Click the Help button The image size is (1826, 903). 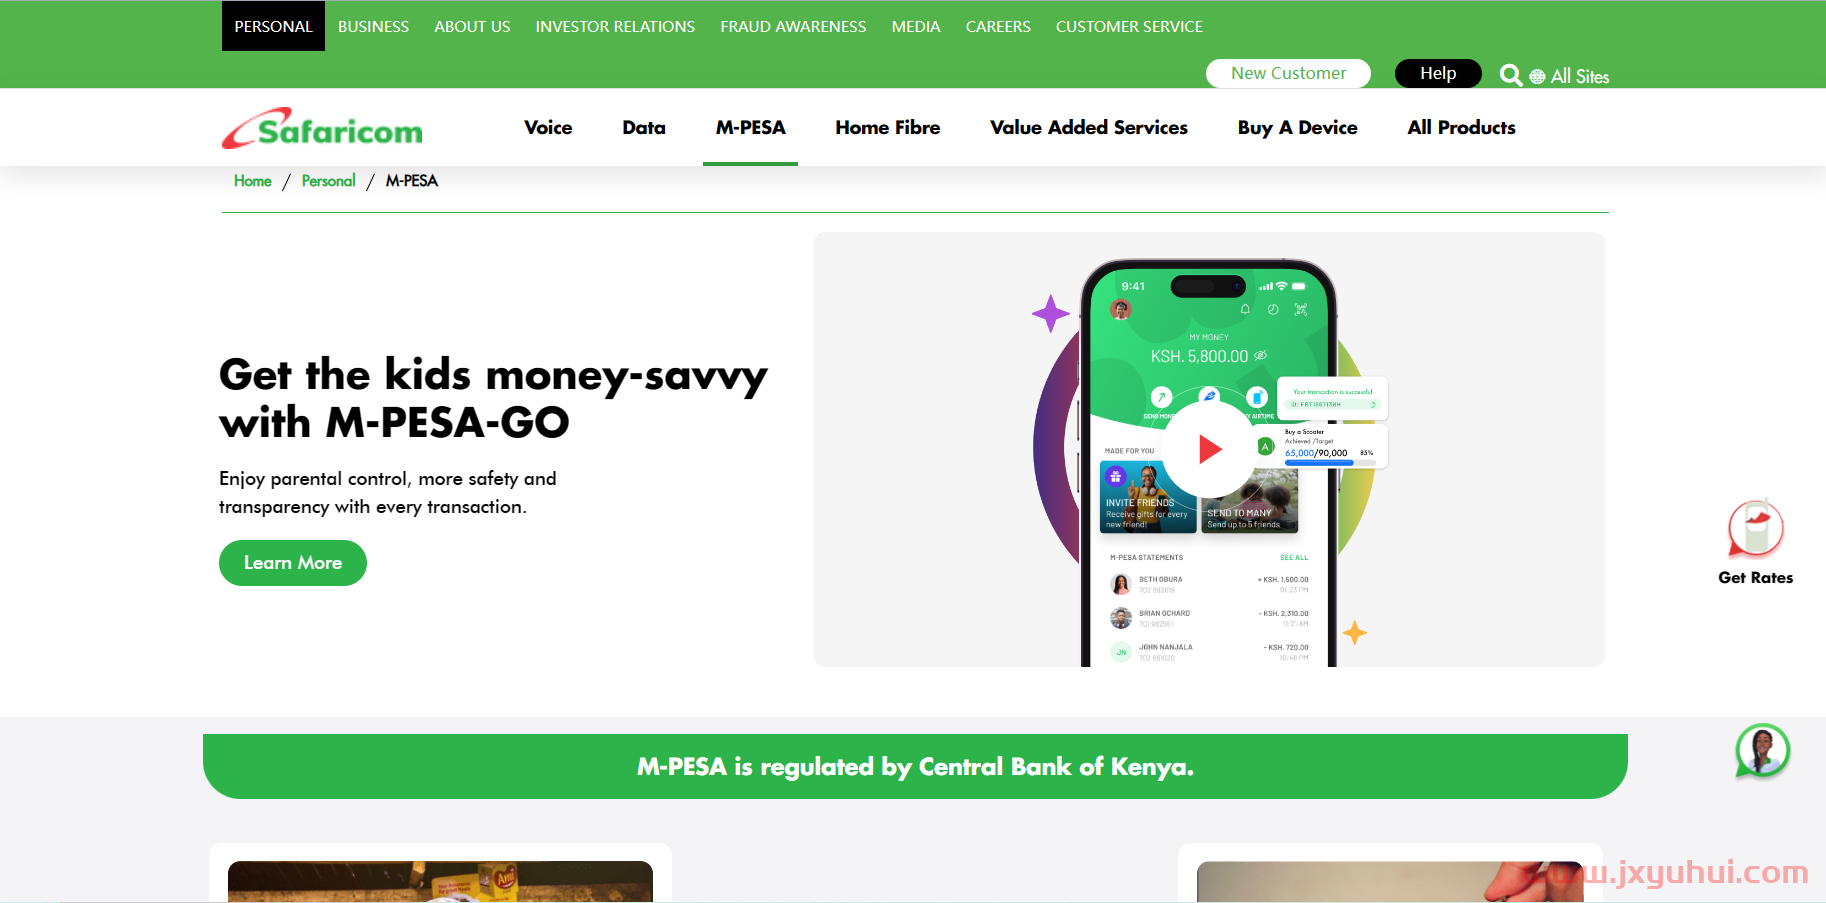(1438, 73)
